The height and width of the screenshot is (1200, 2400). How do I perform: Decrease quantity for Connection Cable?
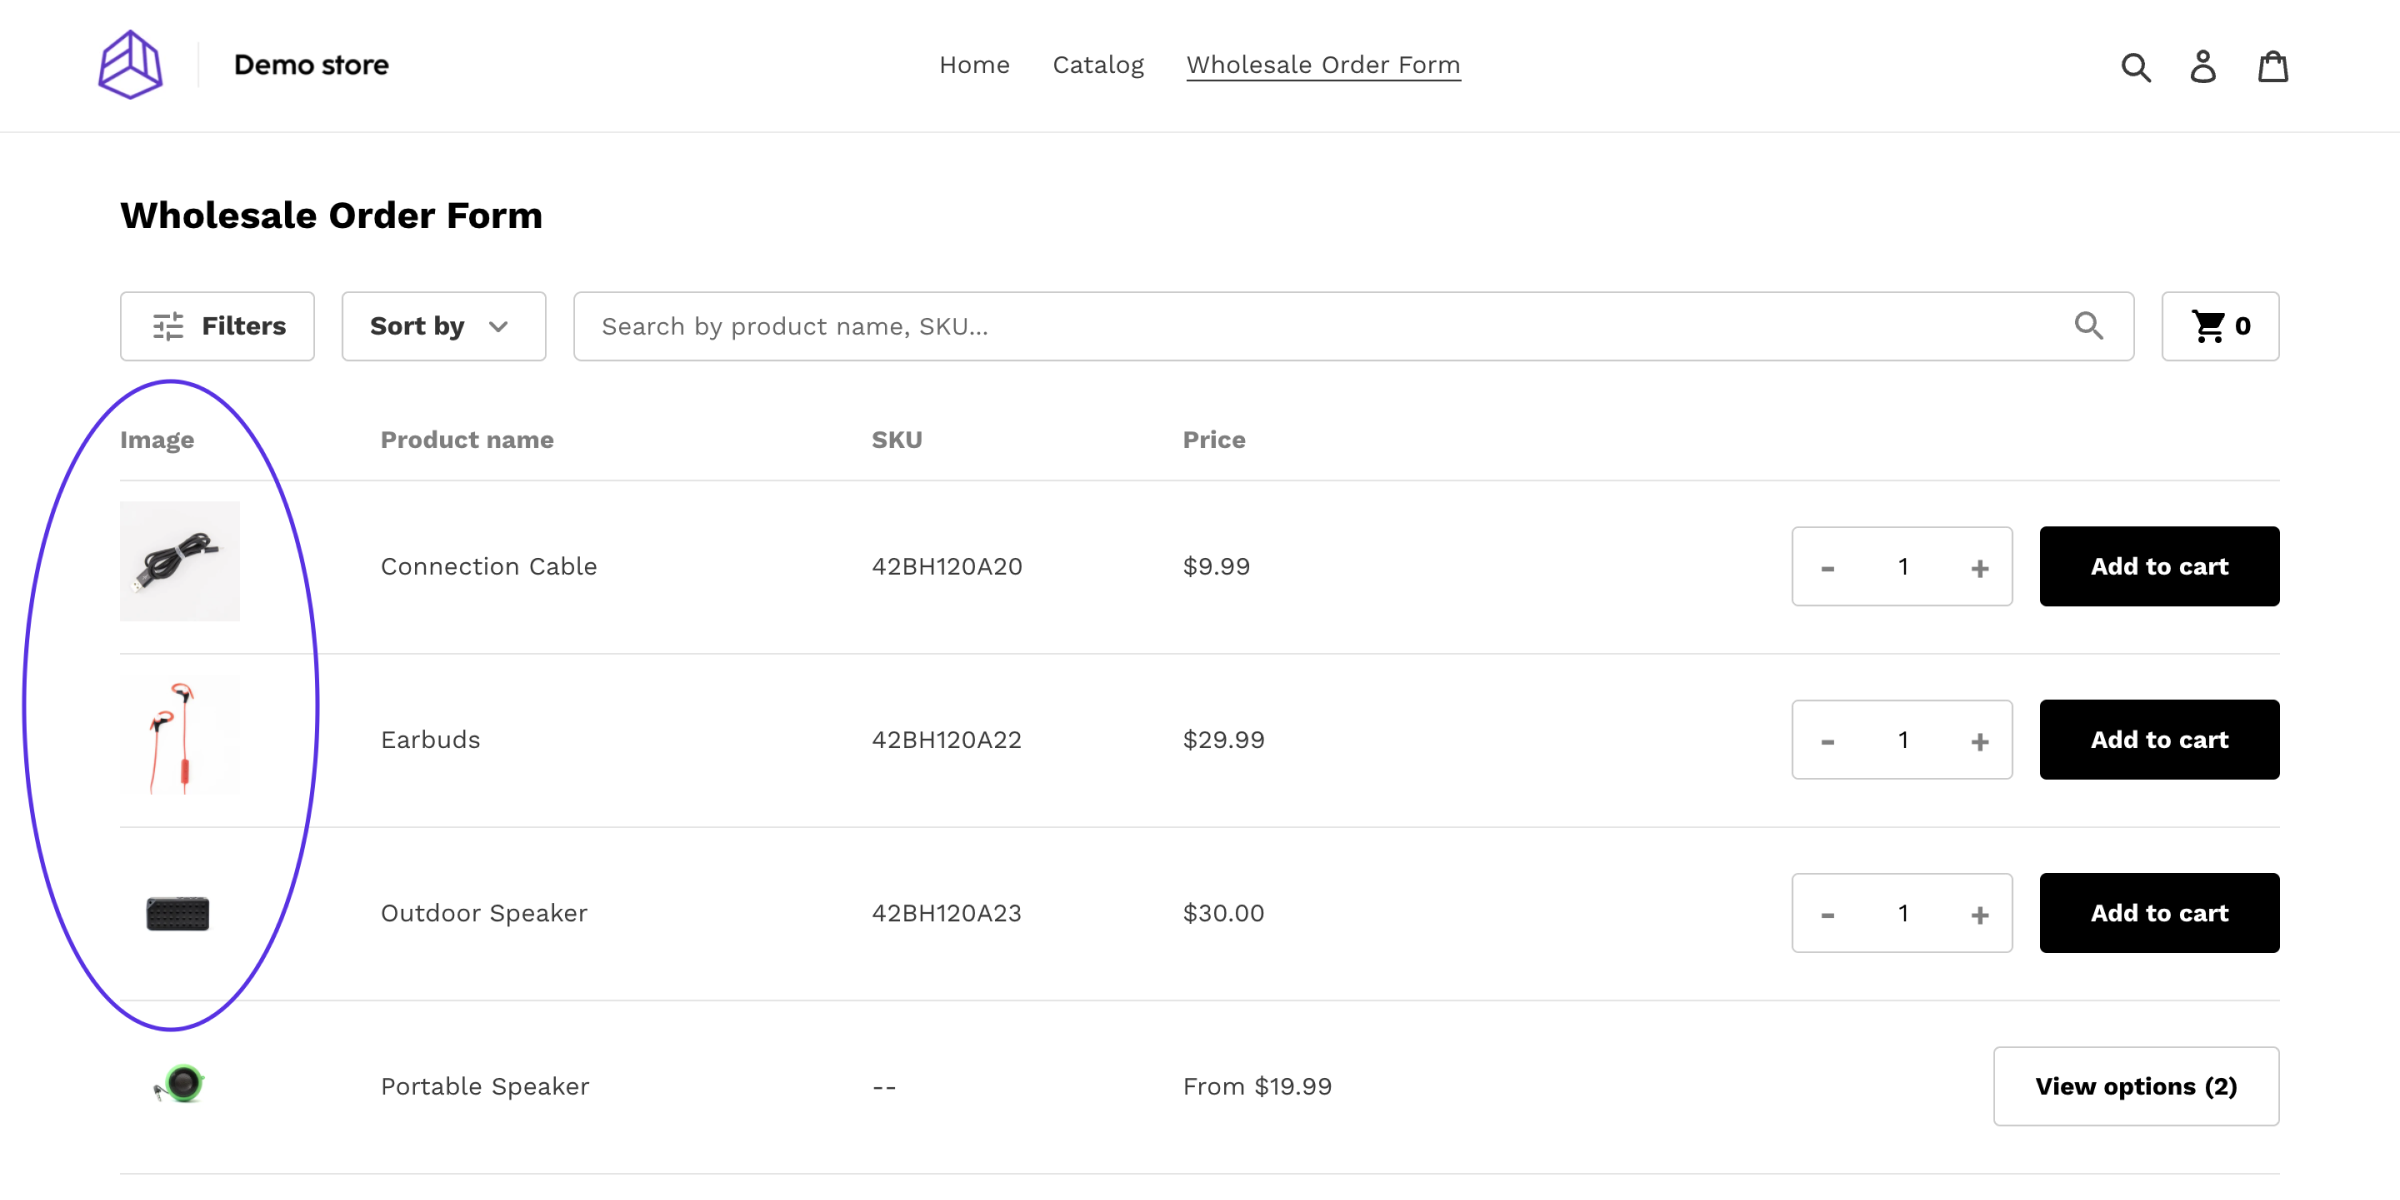pyautogui.click(x=1827, y=567)
